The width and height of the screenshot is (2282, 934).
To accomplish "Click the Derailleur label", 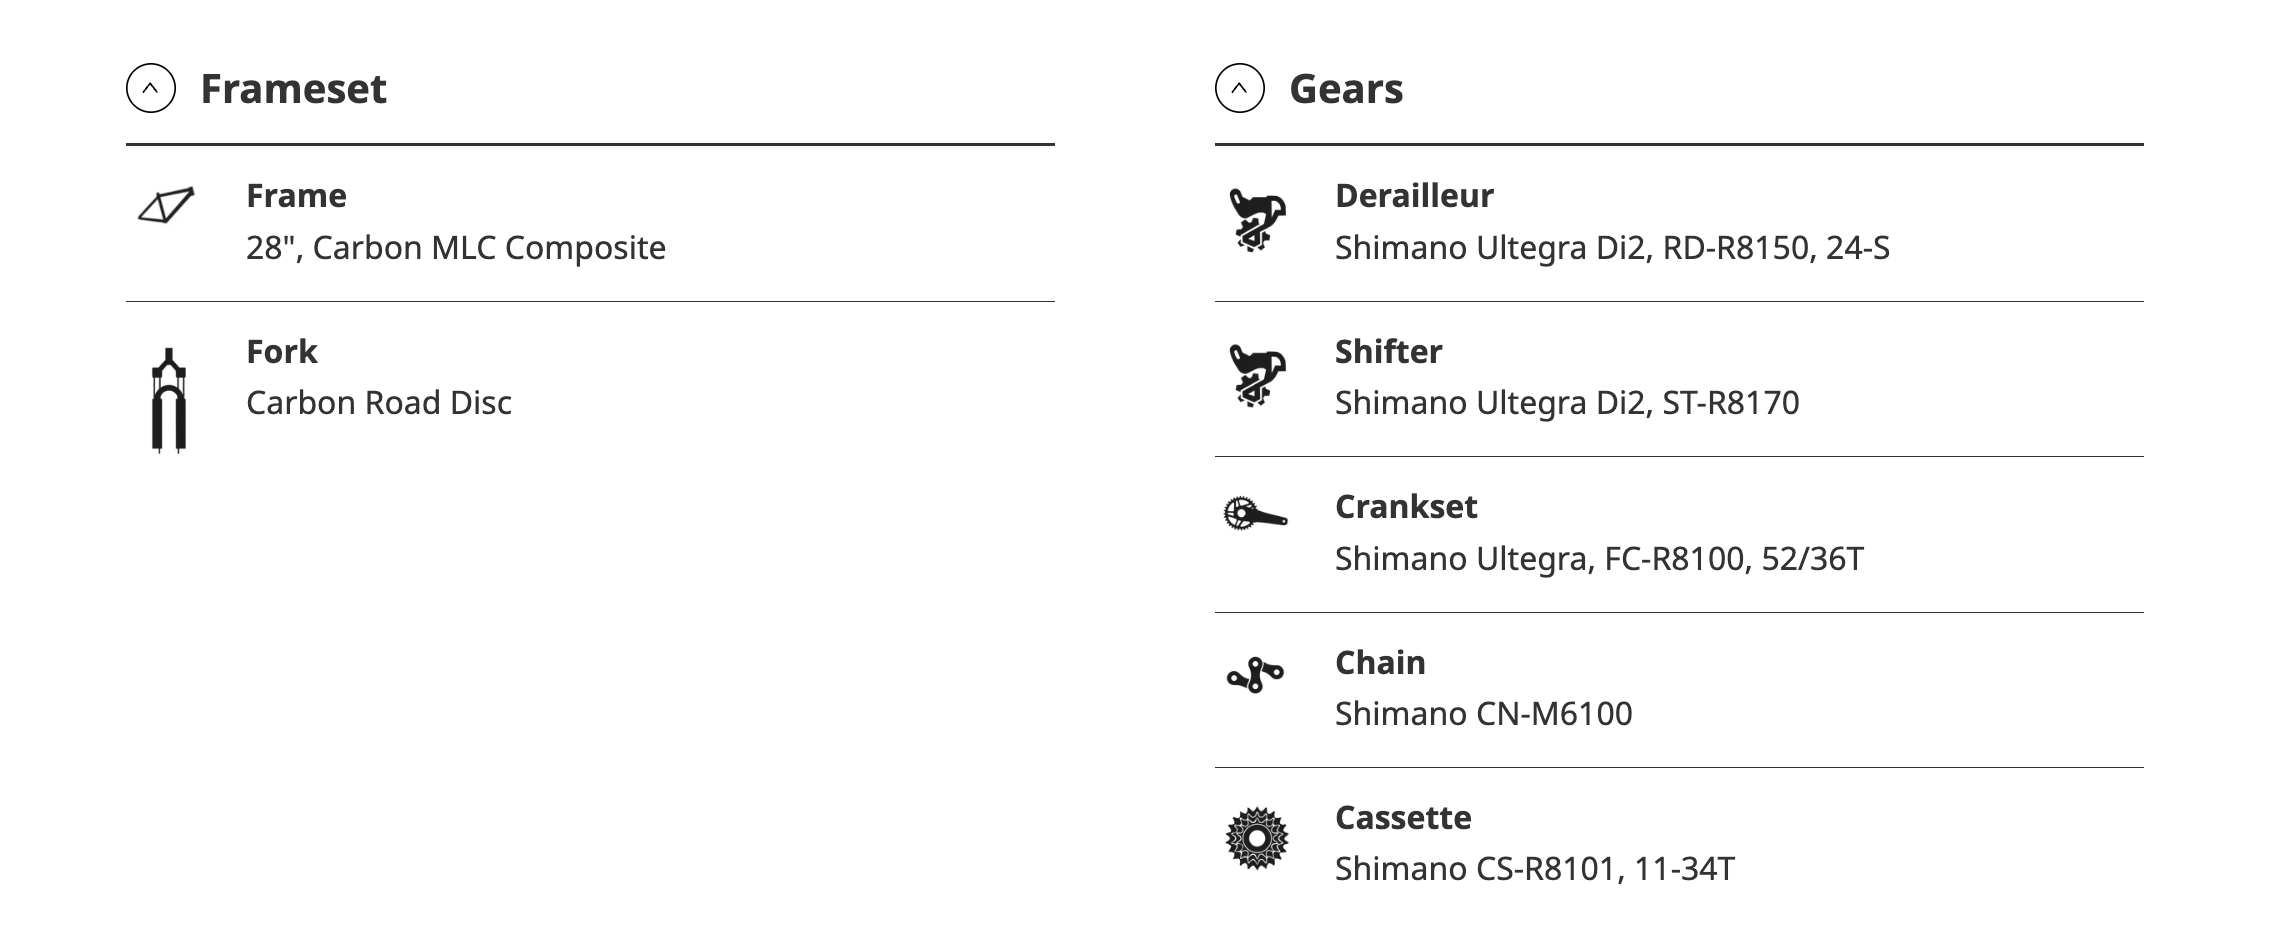I will click(1414, 195).
